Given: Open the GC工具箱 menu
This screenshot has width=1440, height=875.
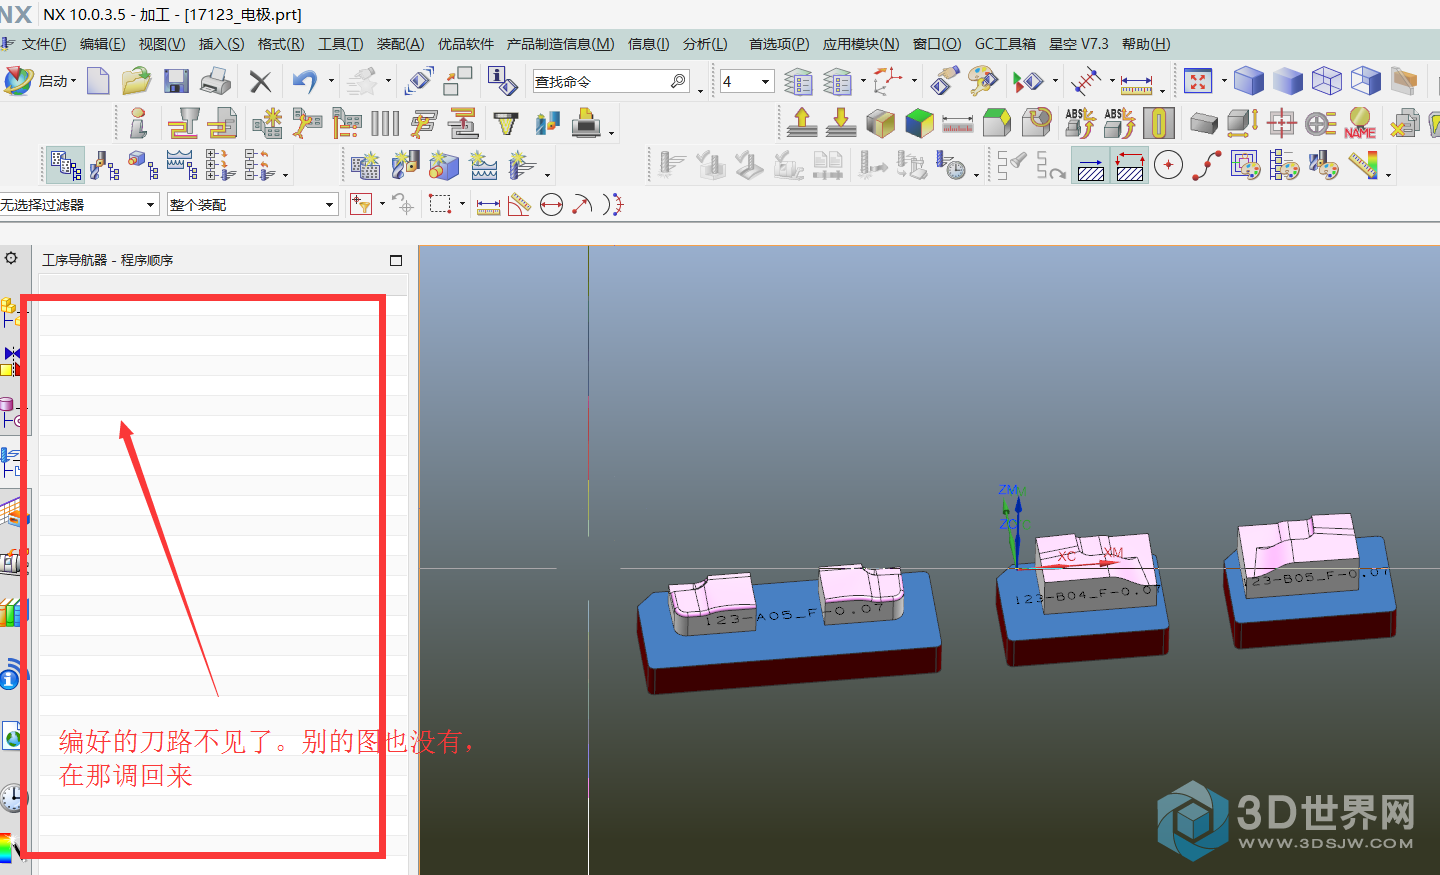Looking at the screenshot, I should tap(1005, 44).
